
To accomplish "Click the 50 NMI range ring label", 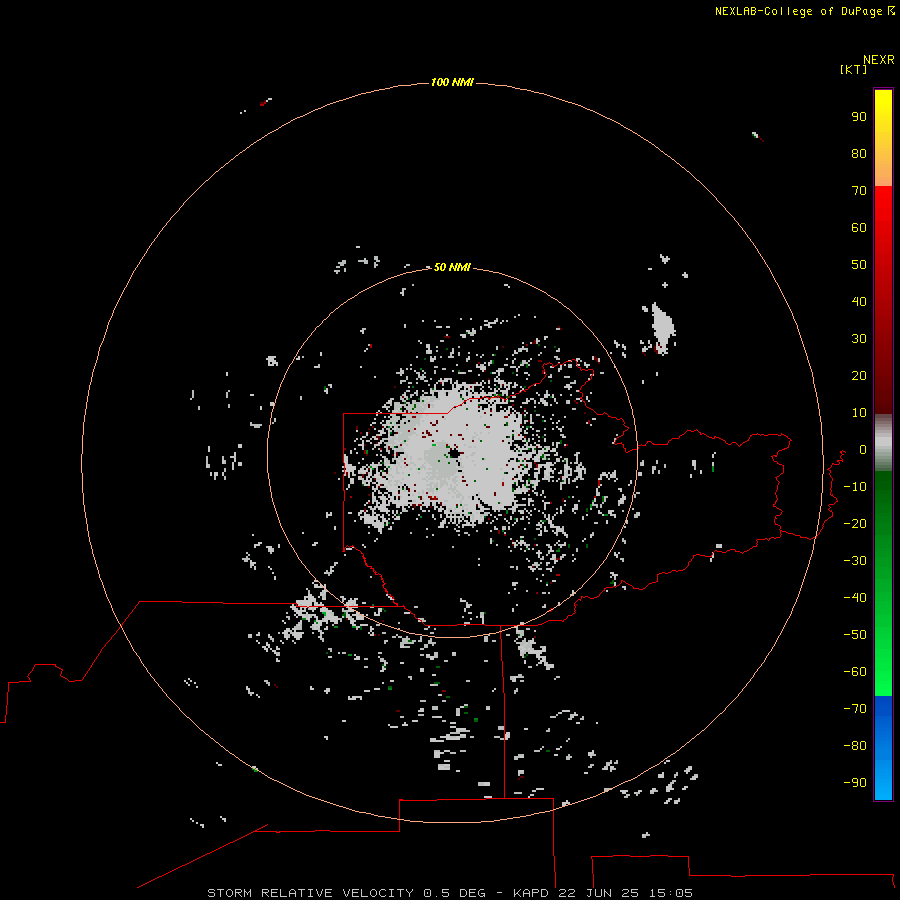I will (452, 267).
